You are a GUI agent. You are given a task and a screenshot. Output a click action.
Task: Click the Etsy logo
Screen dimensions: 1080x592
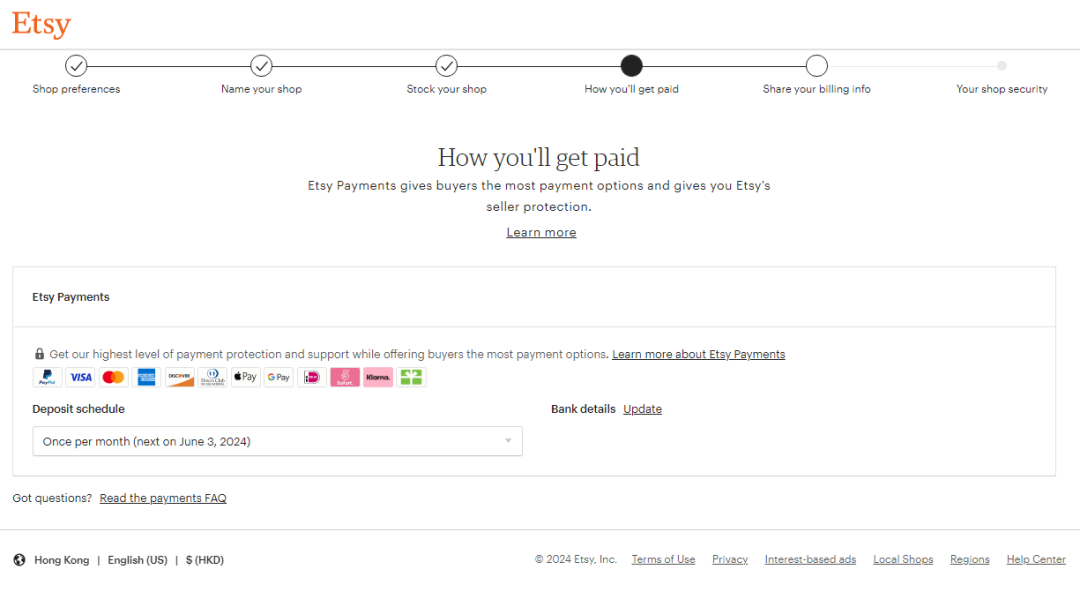tap(41, 25)
